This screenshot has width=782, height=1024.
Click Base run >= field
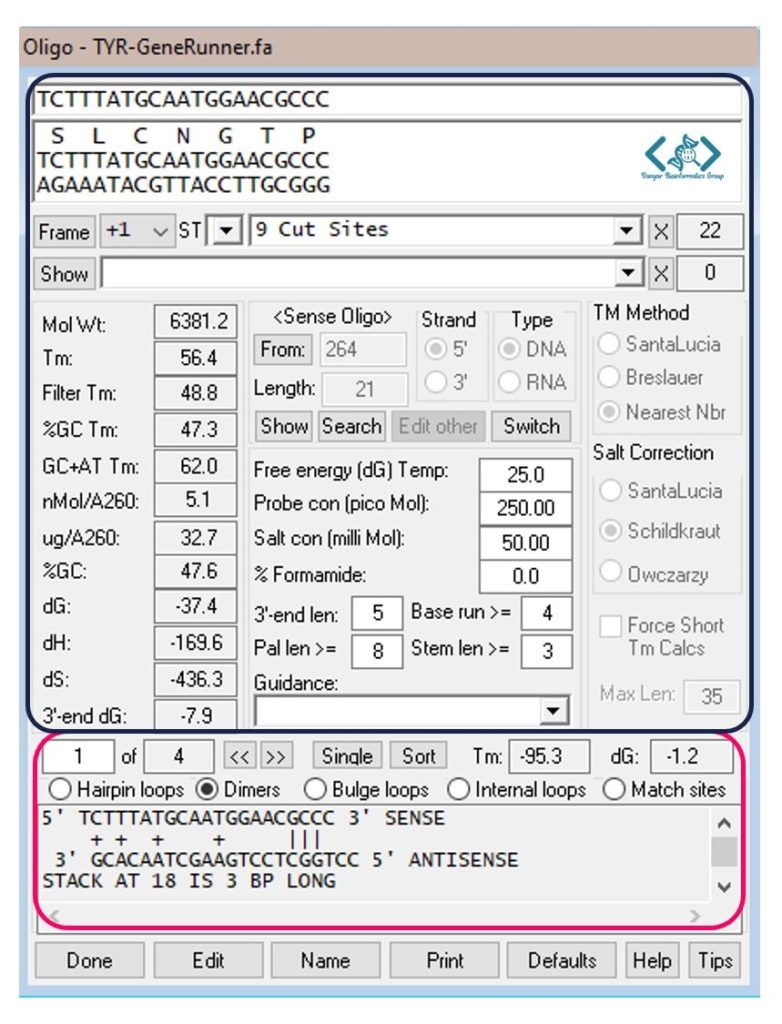click(x=547, y=613)
